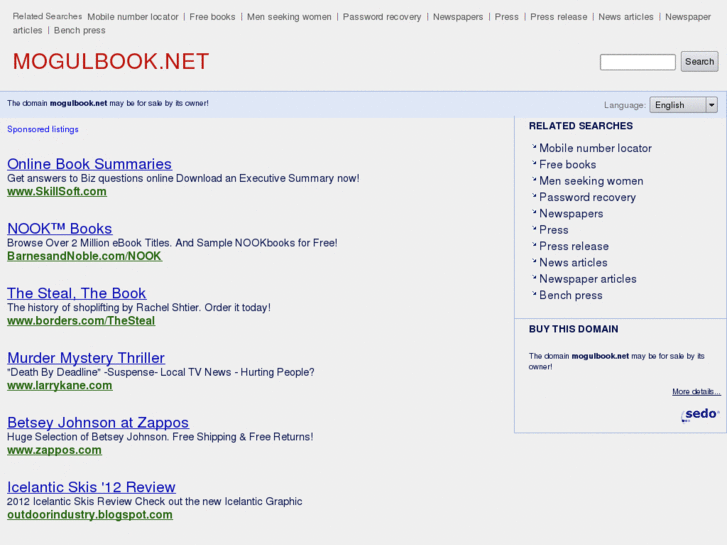Click the sedo logo

700,414
